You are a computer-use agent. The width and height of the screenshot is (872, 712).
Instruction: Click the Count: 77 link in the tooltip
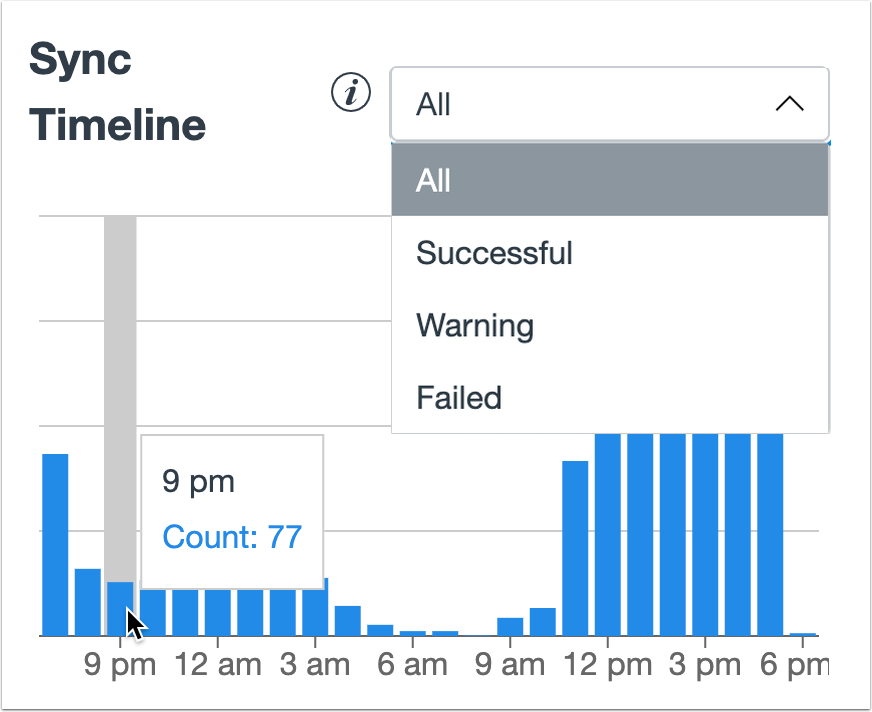232,537
